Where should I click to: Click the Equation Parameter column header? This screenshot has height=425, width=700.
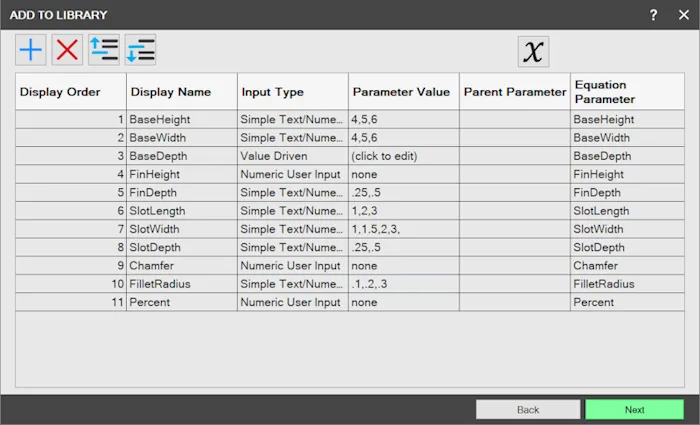coord(627,92)
